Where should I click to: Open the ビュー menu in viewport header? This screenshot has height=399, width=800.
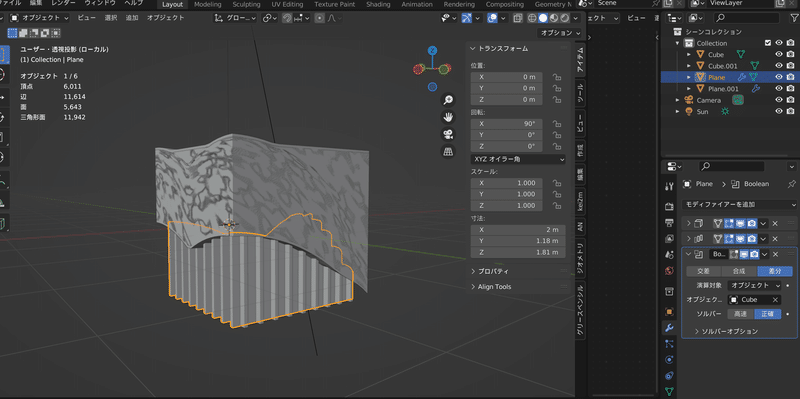click(87, 18)
